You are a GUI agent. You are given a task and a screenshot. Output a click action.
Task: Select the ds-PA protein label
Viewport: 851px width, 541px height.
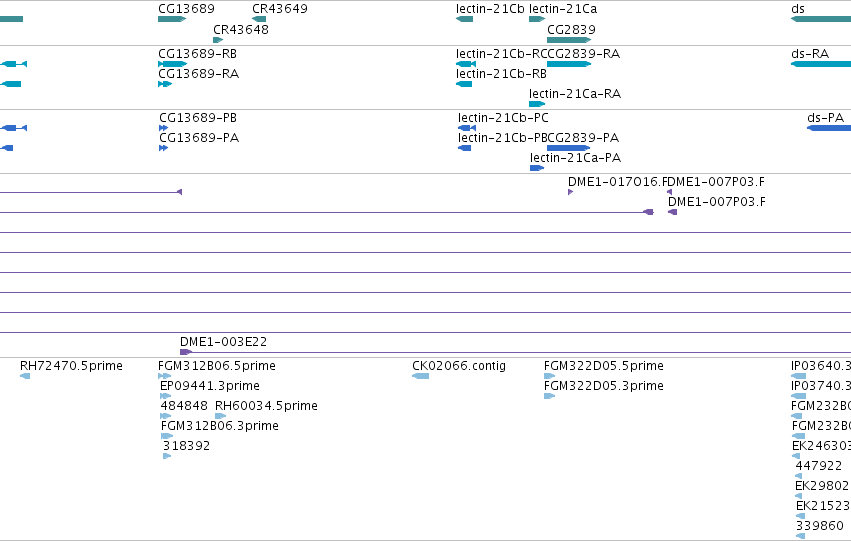coord(825,117)
